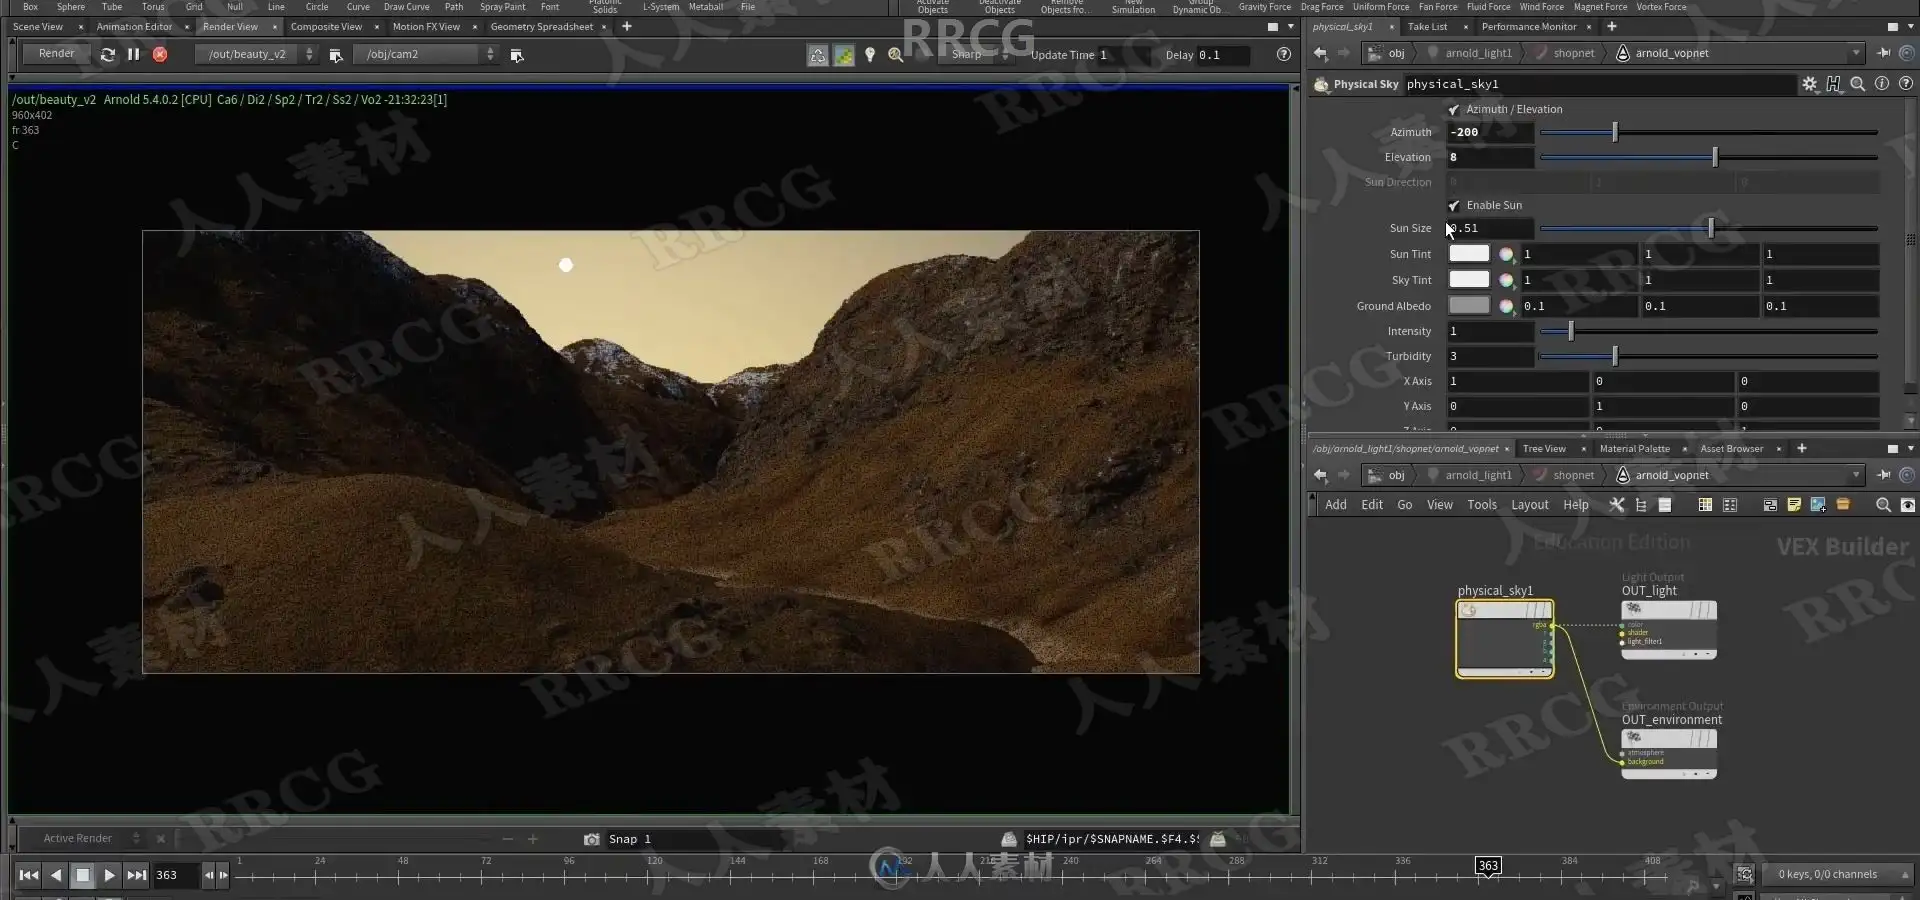Open the Layout menu in network editor
The image size is (1920, 900).
(x=1529, y=505)
